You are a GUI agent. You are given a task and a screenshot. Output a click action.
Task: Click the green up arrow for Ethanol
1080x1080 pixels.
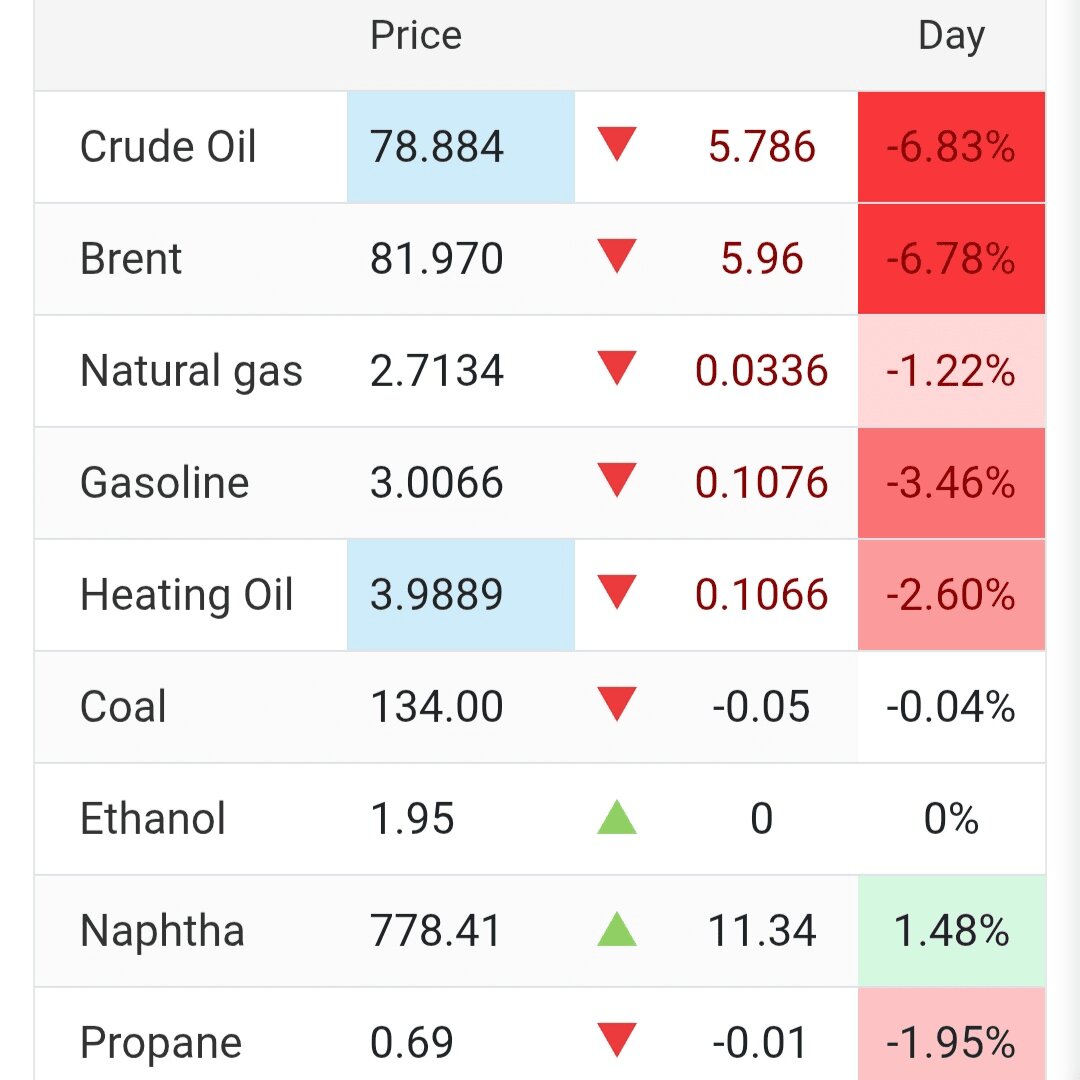[616, 817]
